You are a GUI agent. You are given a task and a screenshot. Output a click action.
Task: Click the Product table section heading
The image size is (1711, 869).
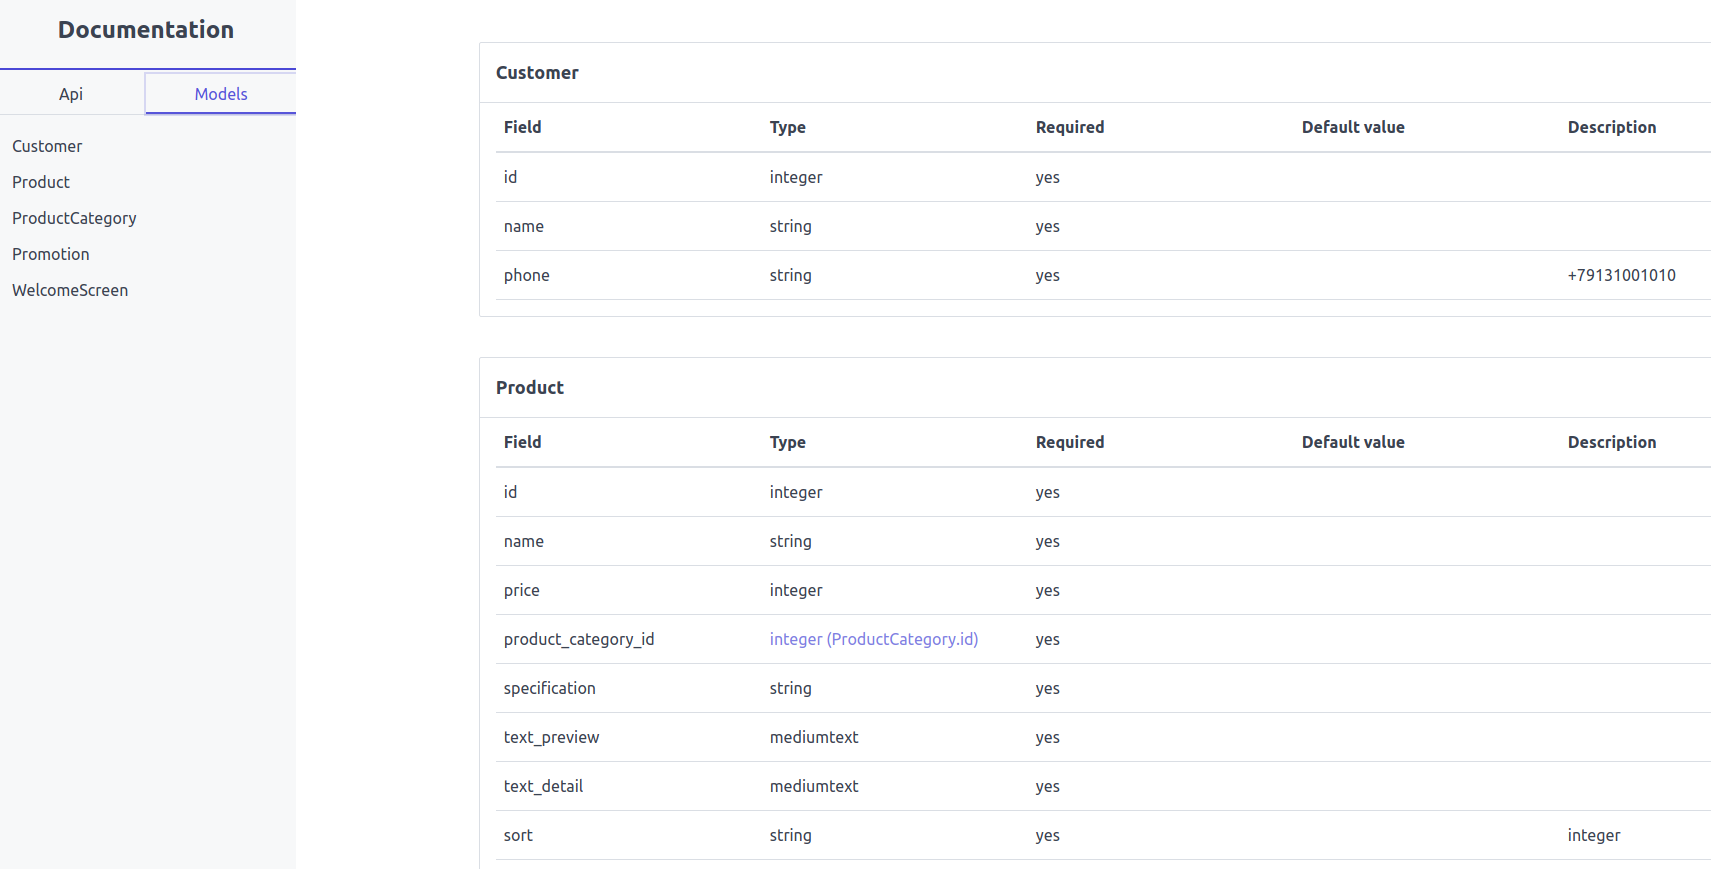point(530,388)
